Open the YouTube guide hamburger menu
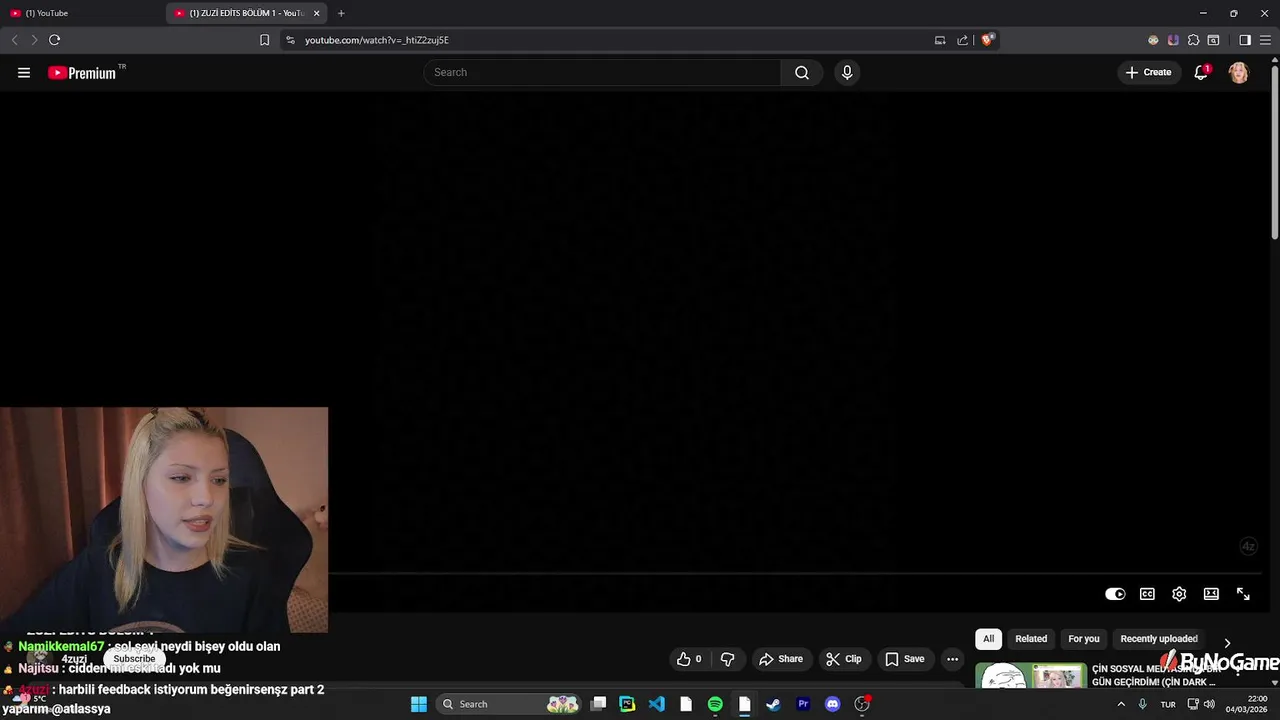 click(x=24, y=73)
